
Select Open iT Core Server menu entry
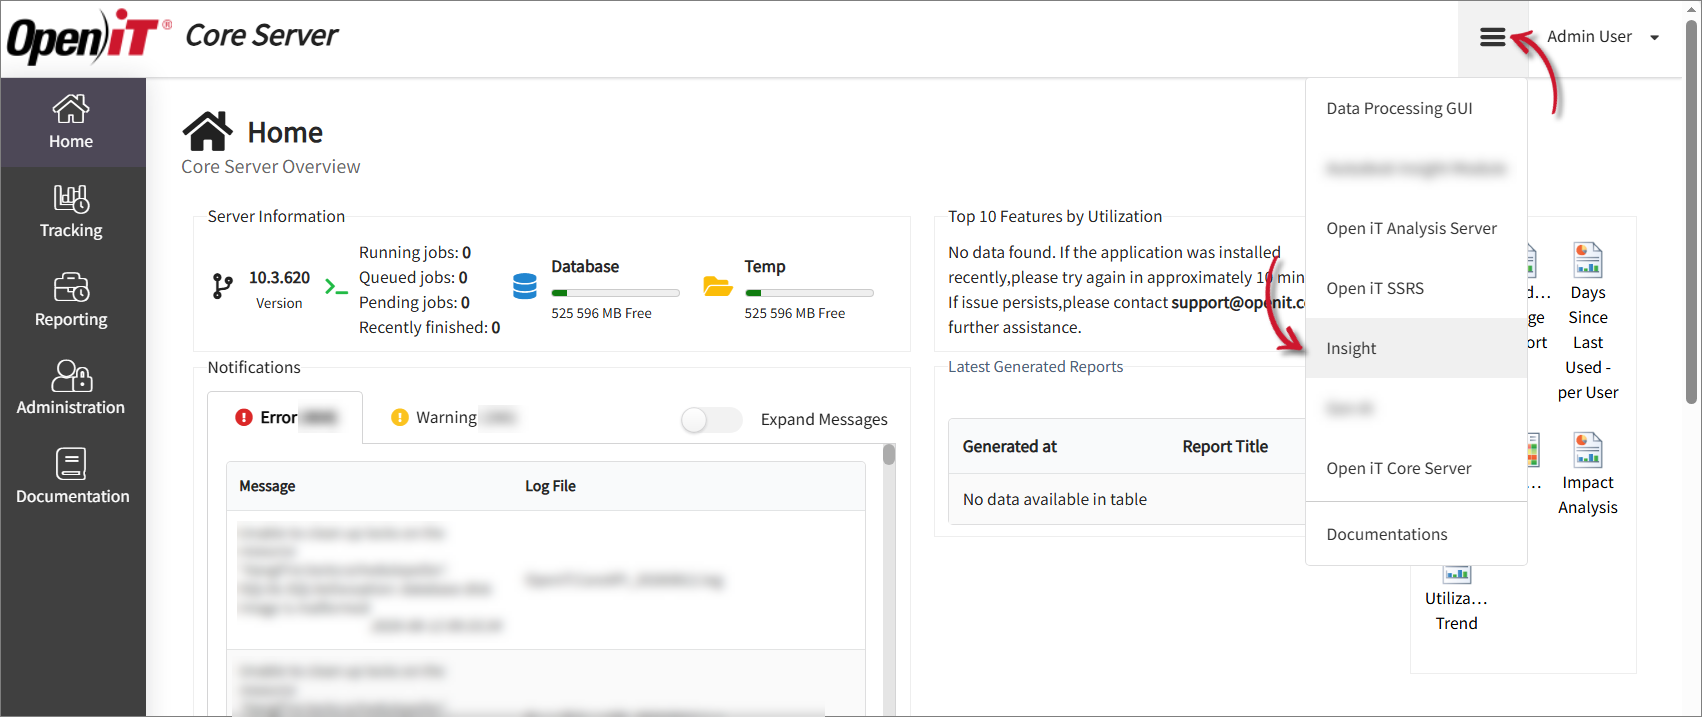pyautogui.click(x=1416, y=468)
